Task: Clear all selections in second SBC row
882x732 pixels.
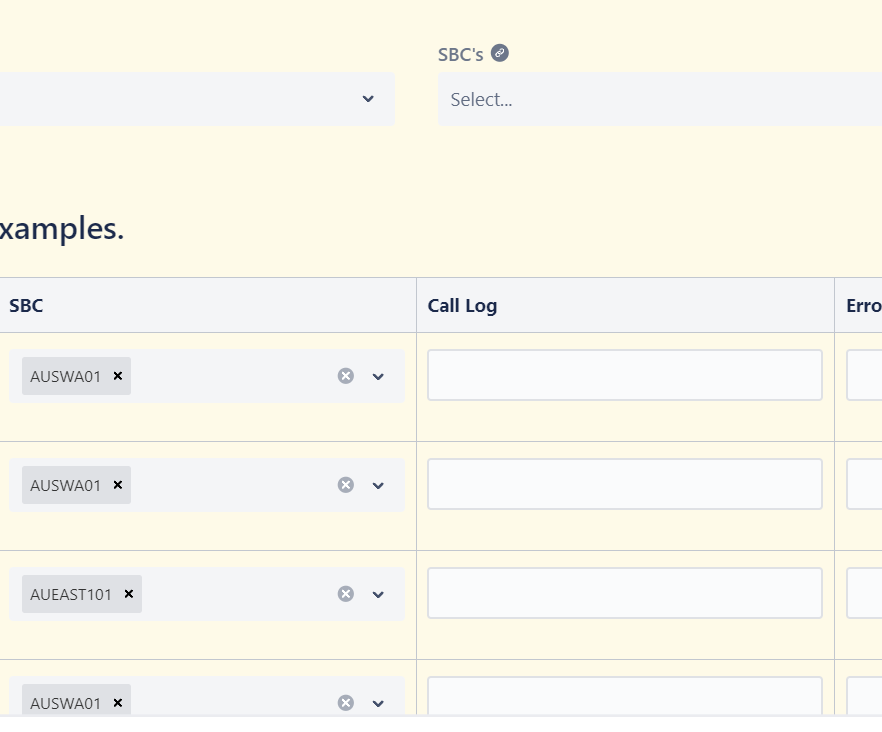Action: tap(346, 485)
